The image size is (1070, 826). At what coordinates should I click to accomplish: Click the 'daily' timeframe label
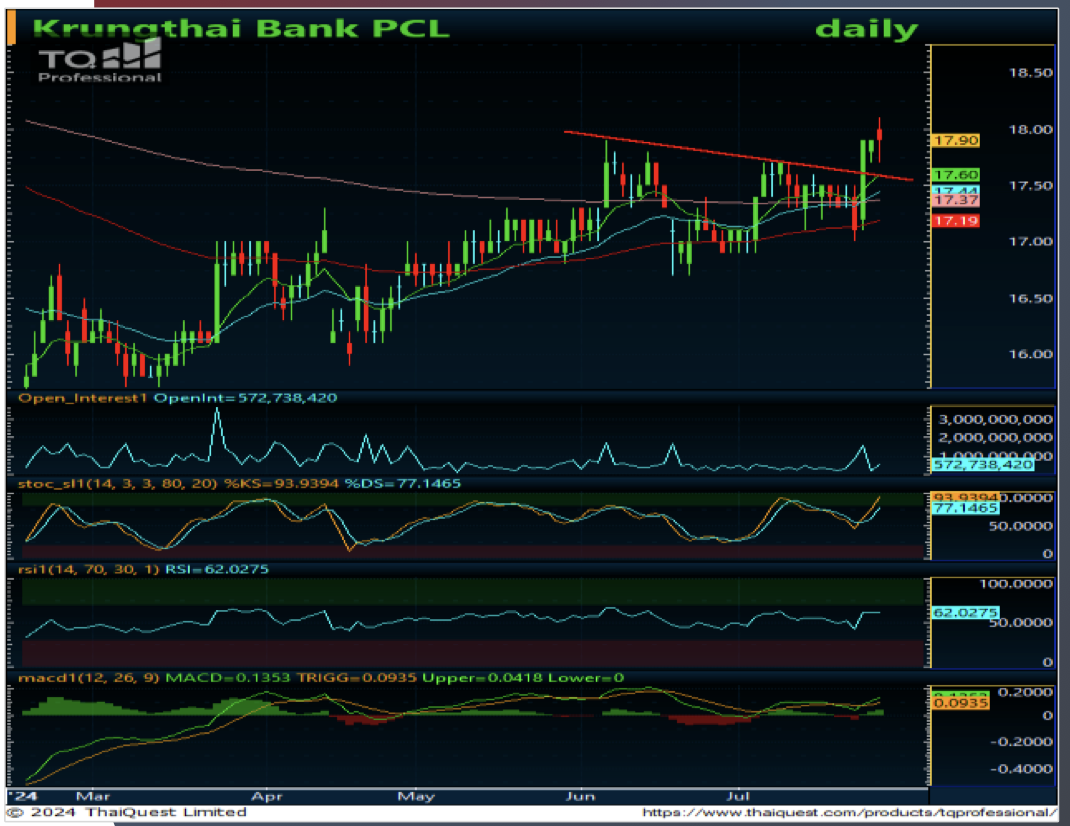(867, 29)
